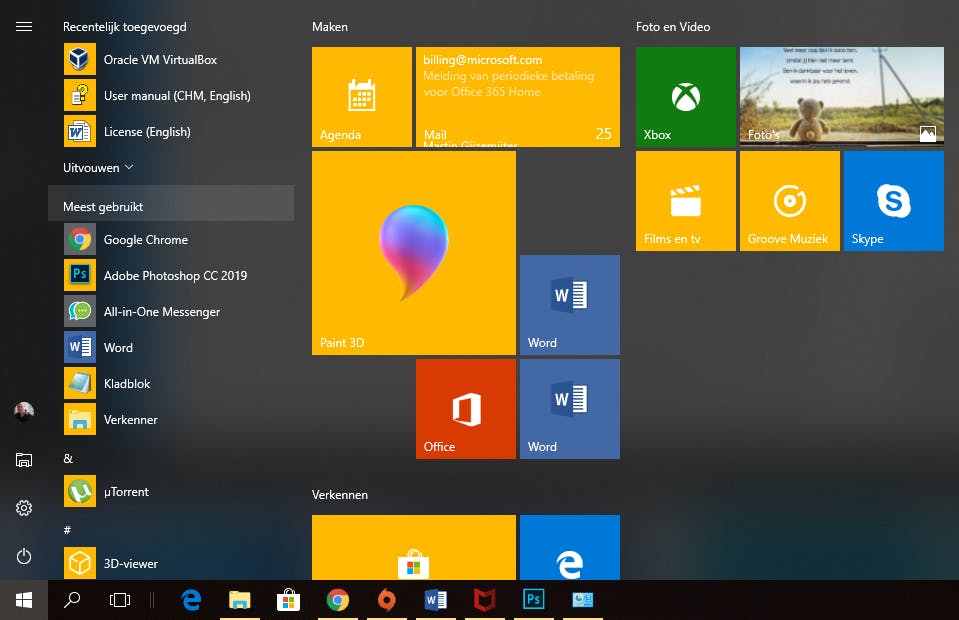Open Oracle VM VirtualBox from recently added

click(x=171, y=59)
